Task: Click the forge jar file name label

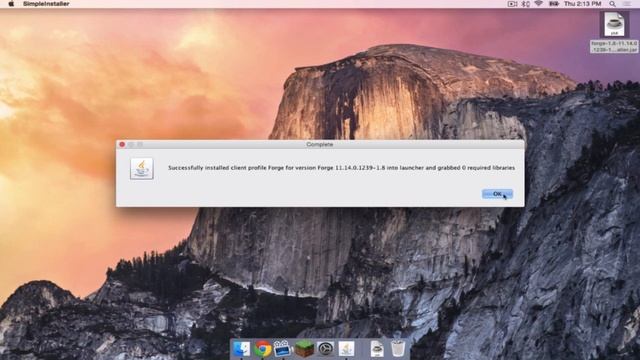Action: [614, 46]
